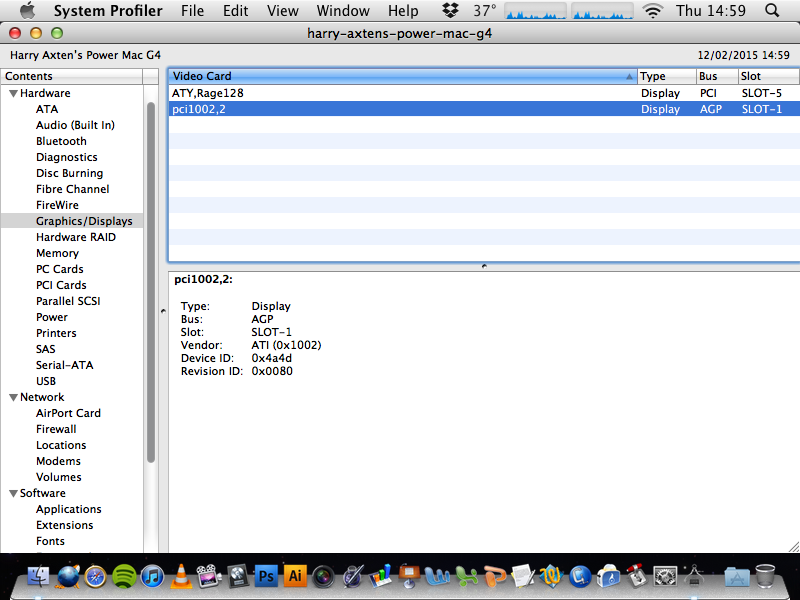Open the Help menu
This screenshot has height=600, width=800.
tap(403, 10)
